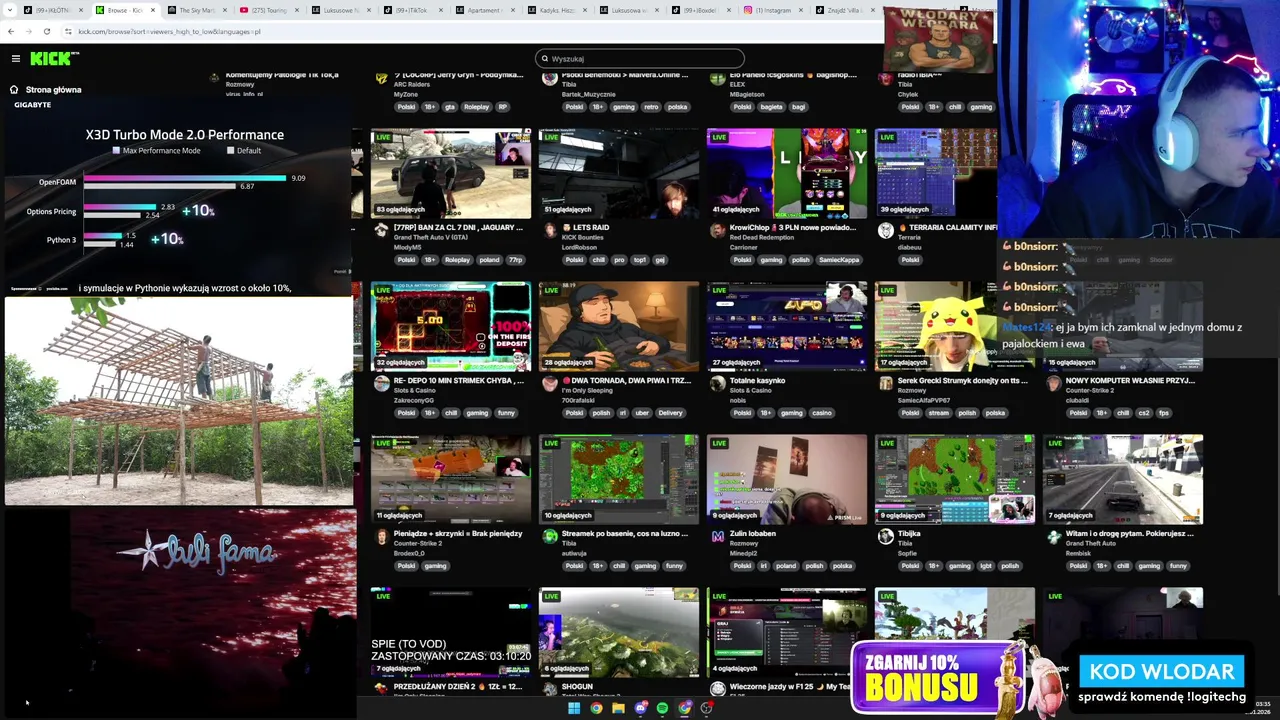Click diabeuu channel avatar
This screenshot has width=1280, height=720.
pyautogui.click(x=885, y=230)
